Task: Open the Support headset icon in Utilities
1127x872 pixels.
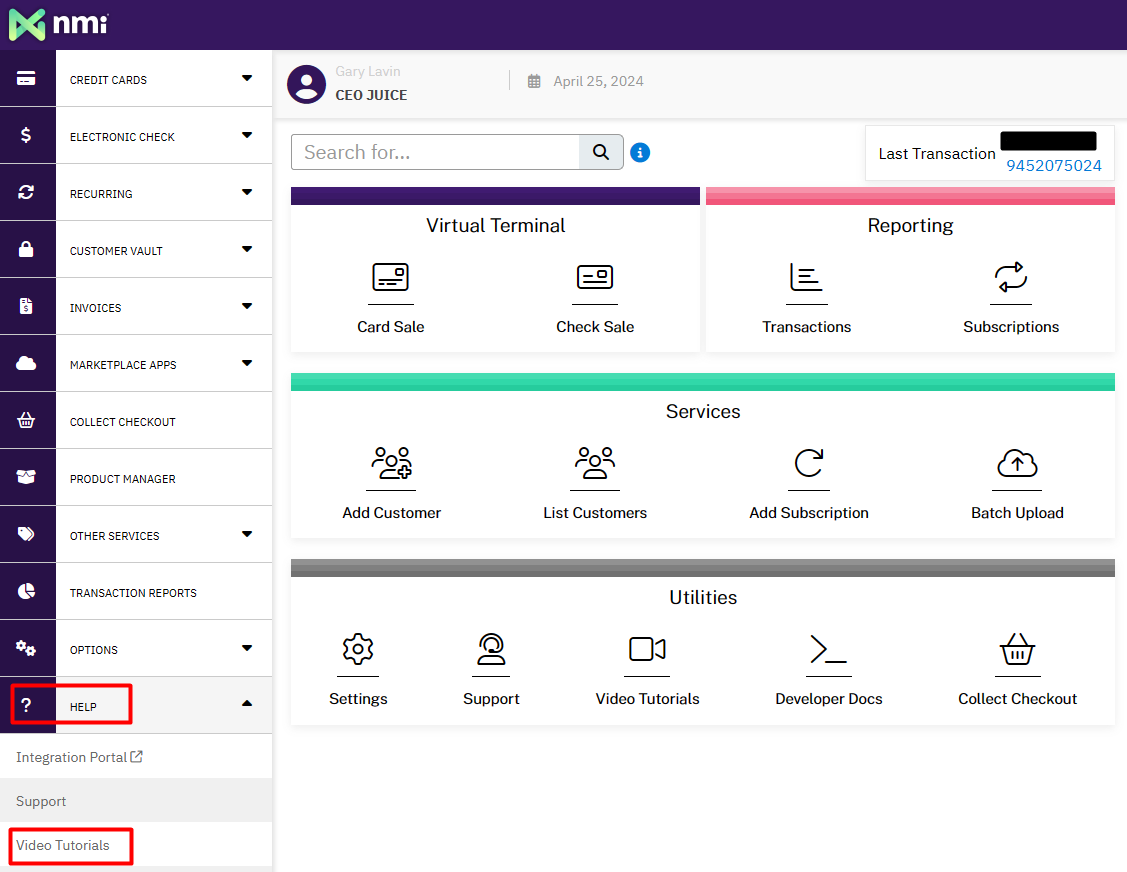Action: click(491, 649)
